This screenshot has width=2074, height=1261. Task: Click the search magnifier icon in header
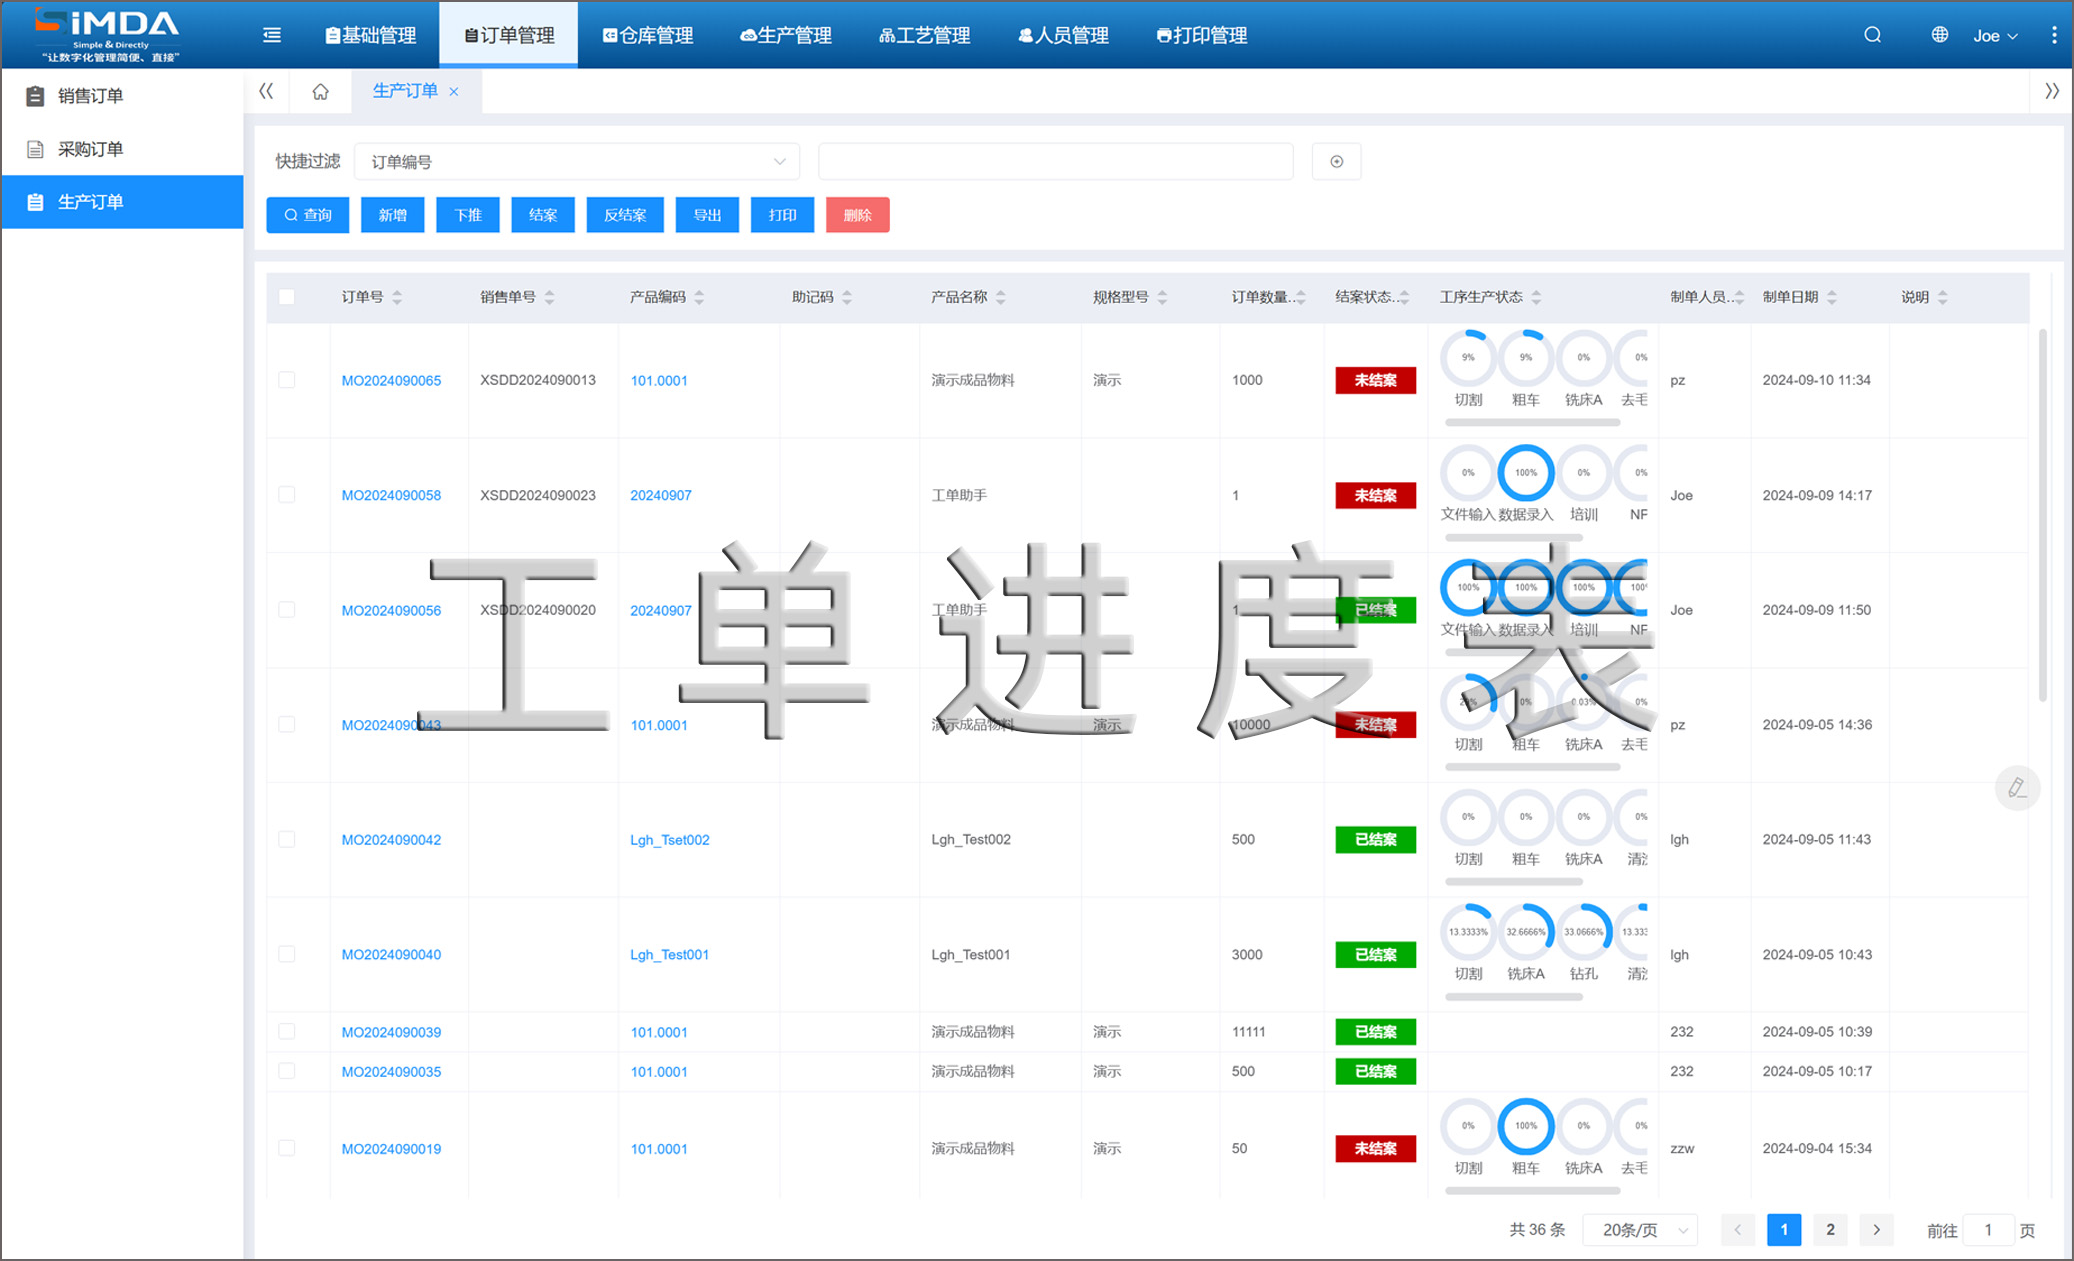1872,35
